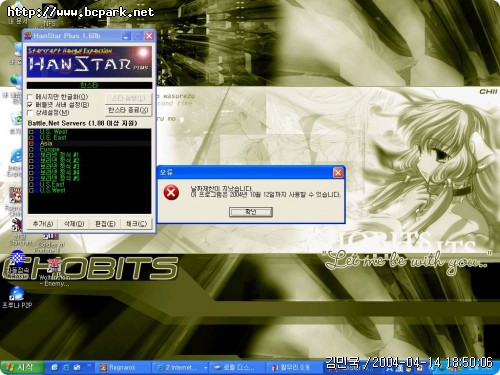Click third quick launch icon on taskbar

pos(78,367)
